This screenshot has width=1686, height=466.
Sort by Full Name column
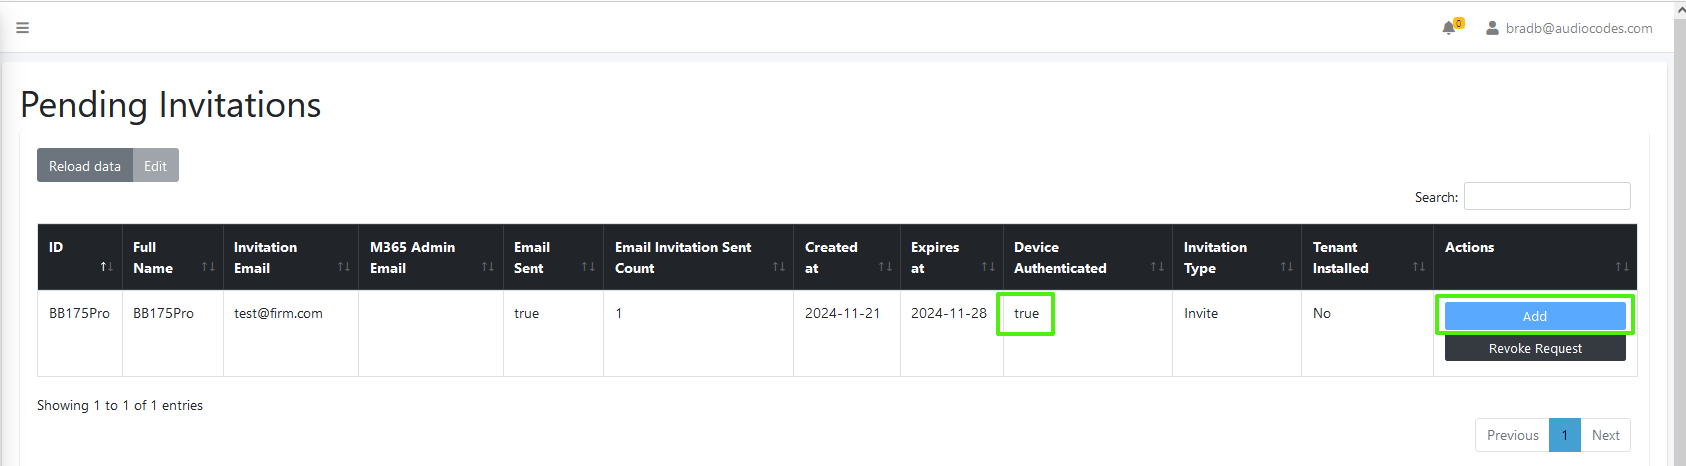172,257
